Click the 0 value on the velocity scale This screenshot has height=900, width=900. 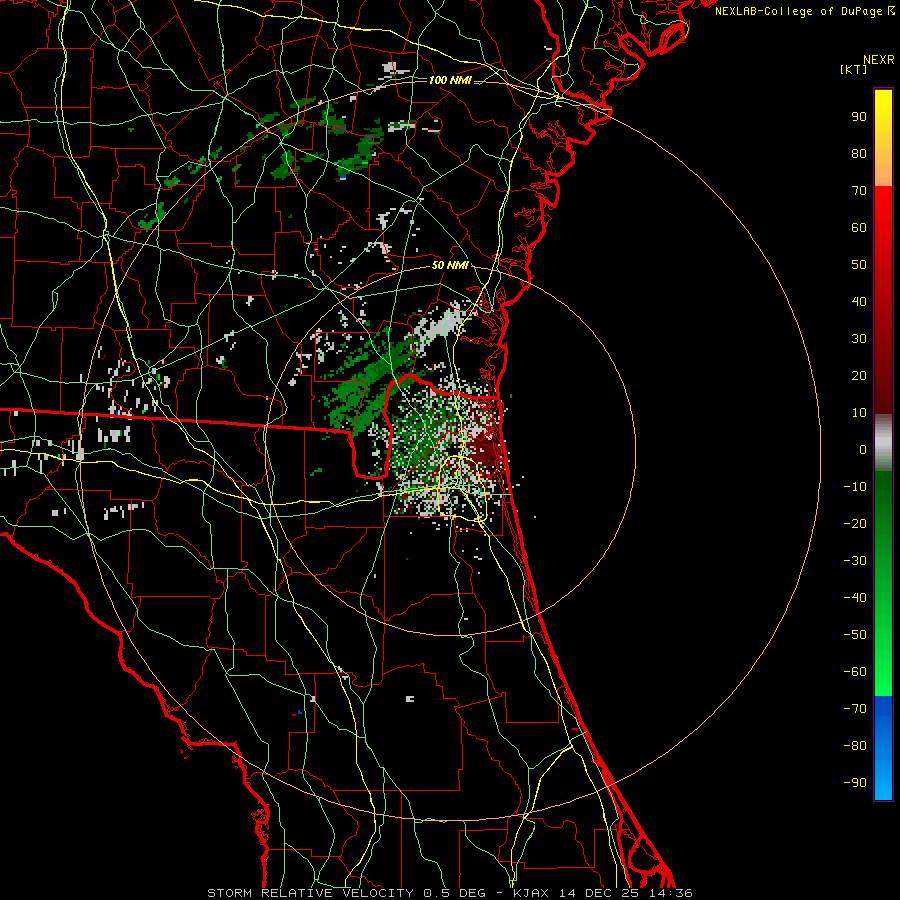tap(863, 450)
